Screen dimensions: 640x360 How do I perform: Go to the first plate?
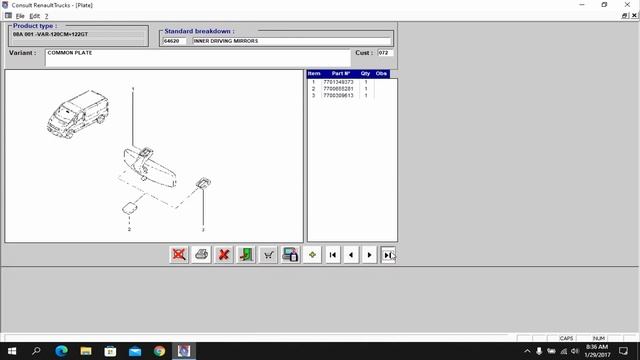click(x=333, y=255)
